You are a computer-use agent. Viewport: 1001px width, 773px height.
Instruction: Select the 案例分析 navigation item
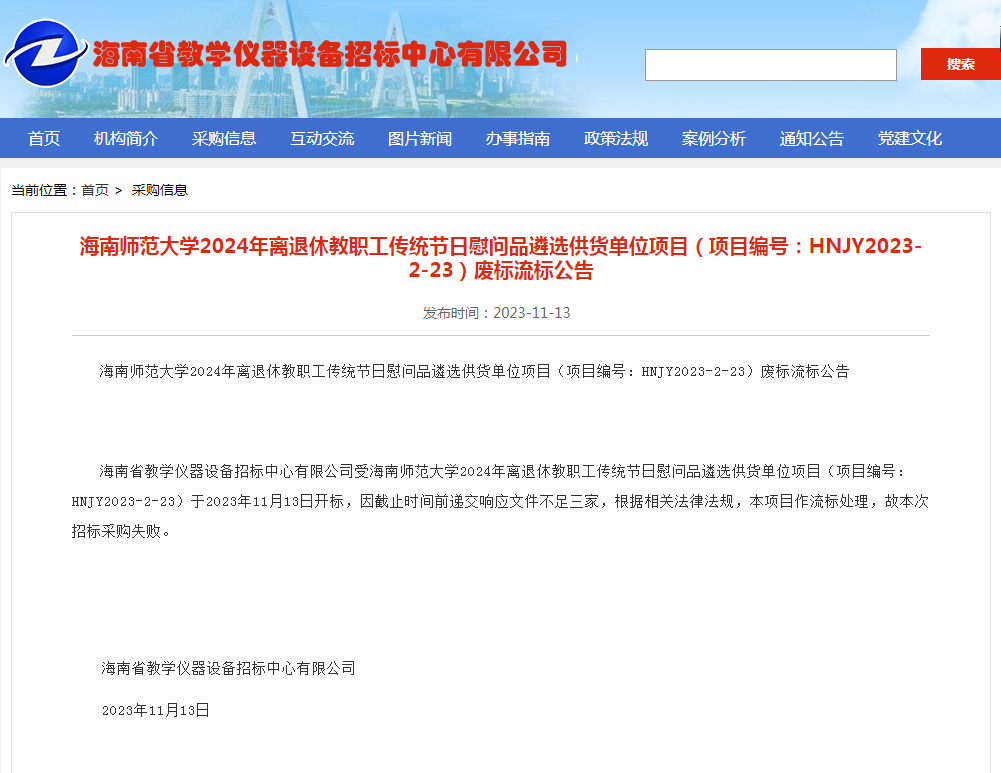tap(714, 139)
